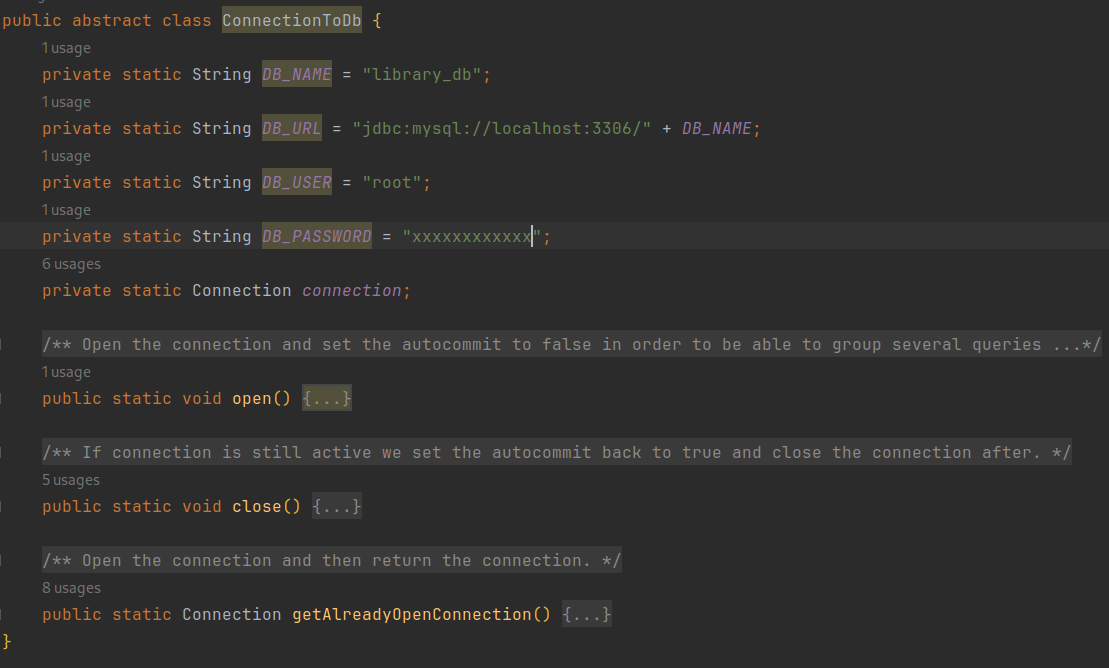This screenshot has height=668, width=1109.
Task: Click the DB_PASSWORD field declaration
Action: coord(316,236)
